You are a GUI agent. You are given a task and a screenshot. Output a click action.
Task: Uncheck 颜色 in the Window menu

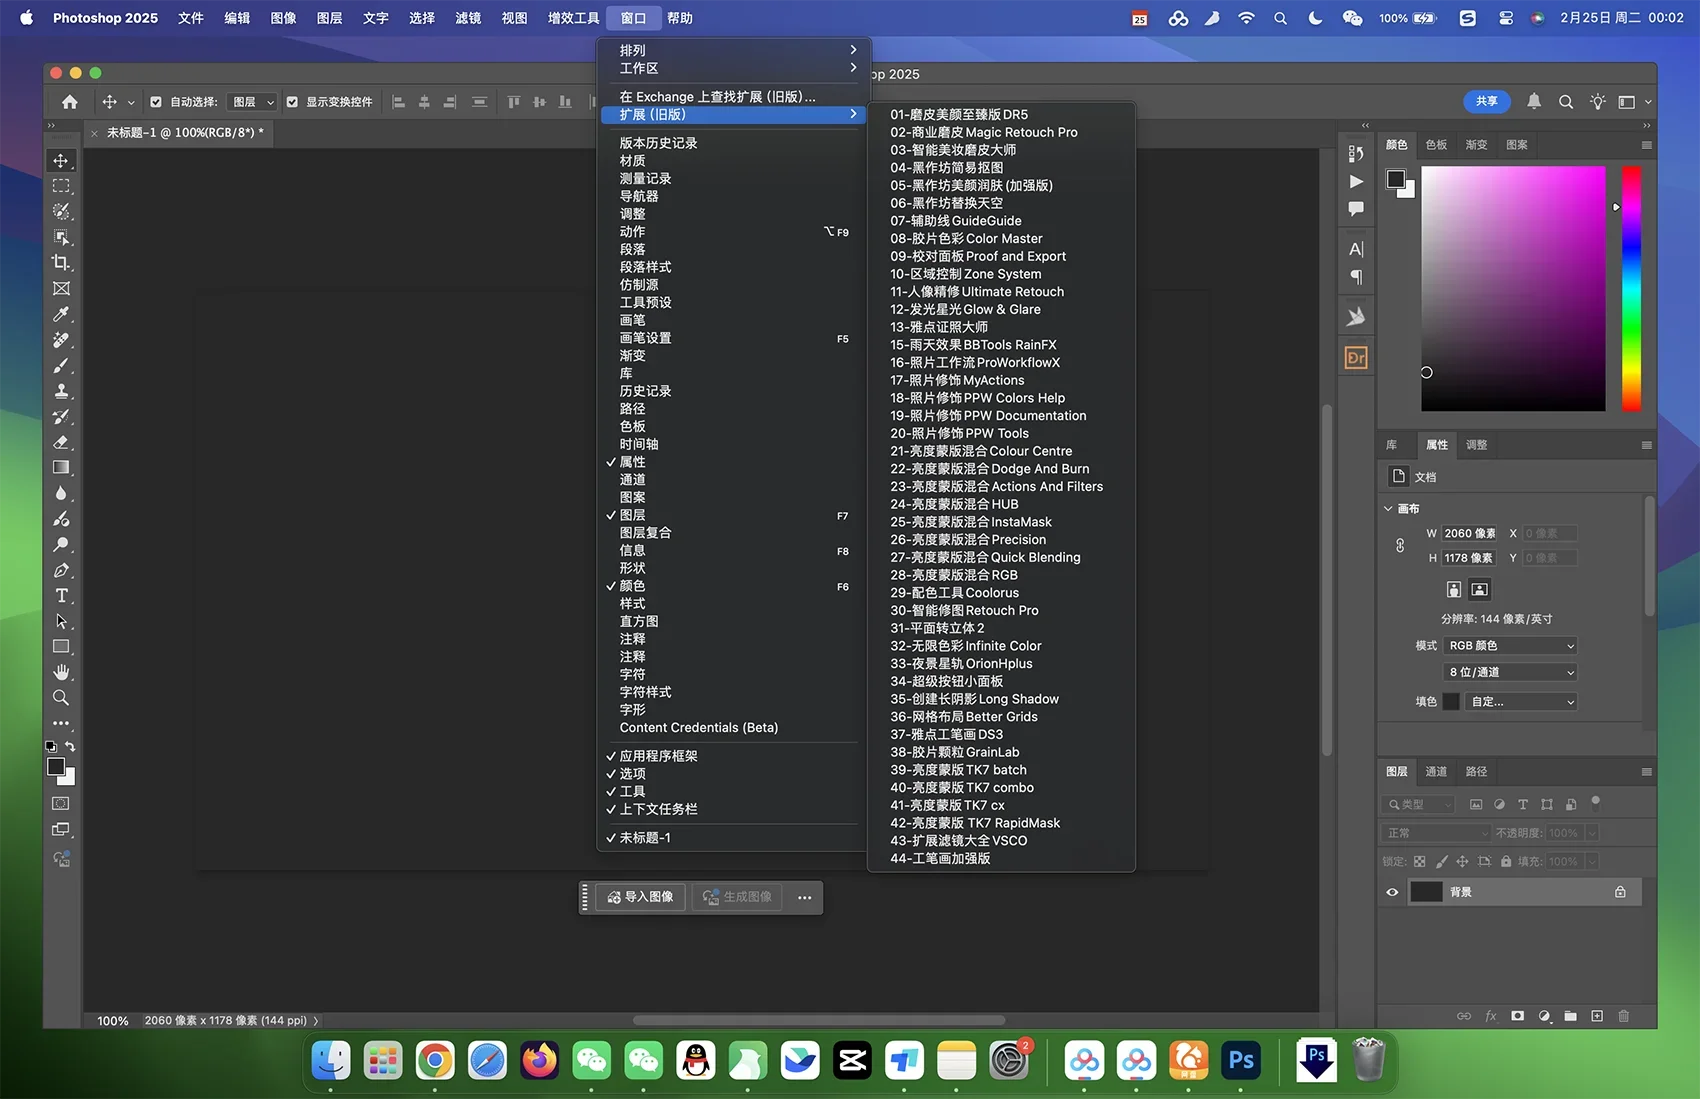pos(732,586)
